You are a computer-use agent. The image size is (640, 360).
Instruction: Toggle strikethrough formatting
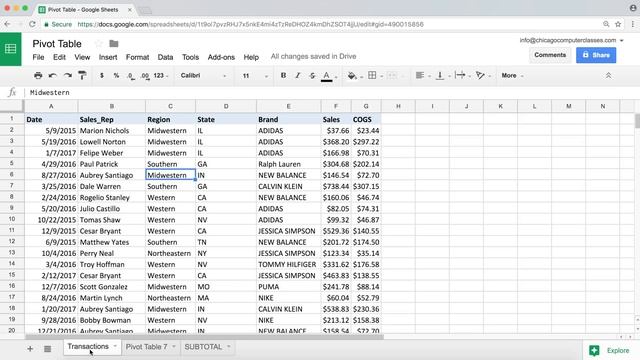(x=312, y=76)
